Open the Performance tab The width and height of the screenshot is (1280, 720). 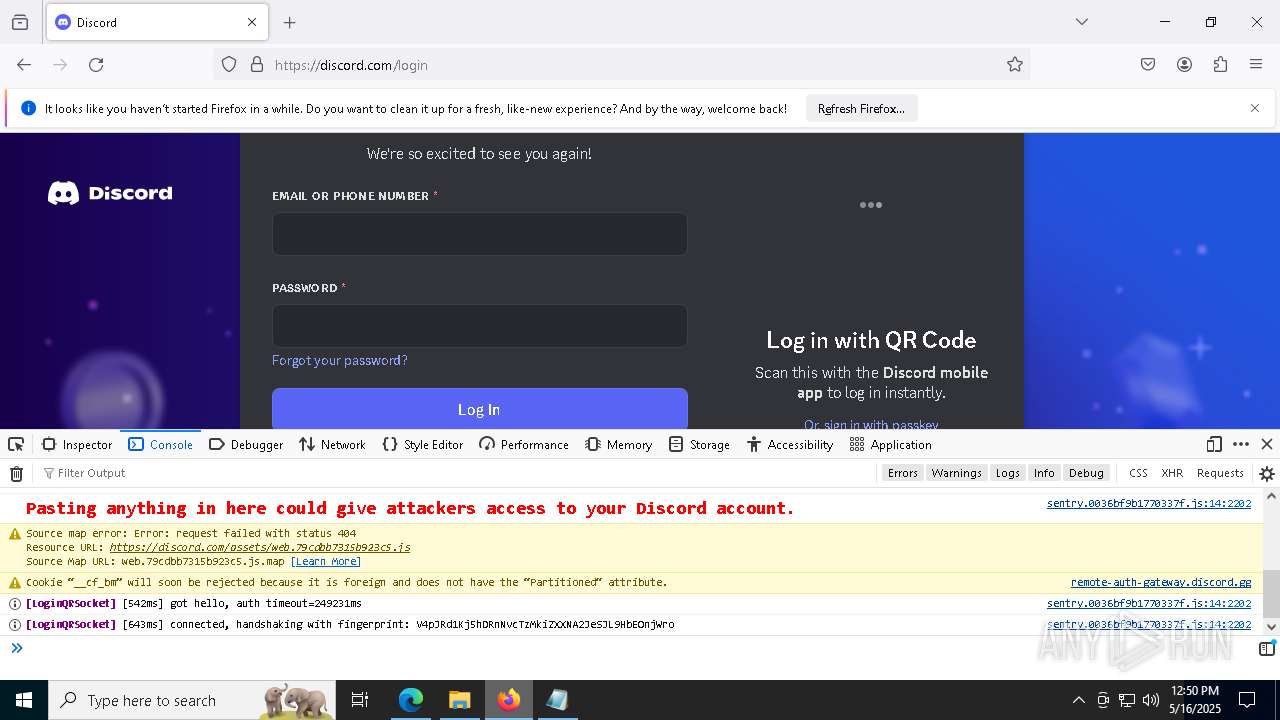click(x=524, y=444)
